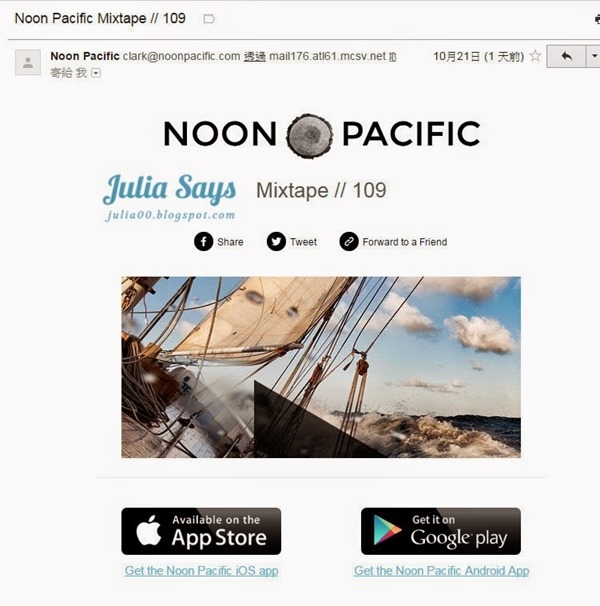
Task: Click the Facebook Share icon
Action: click(204, 242)
